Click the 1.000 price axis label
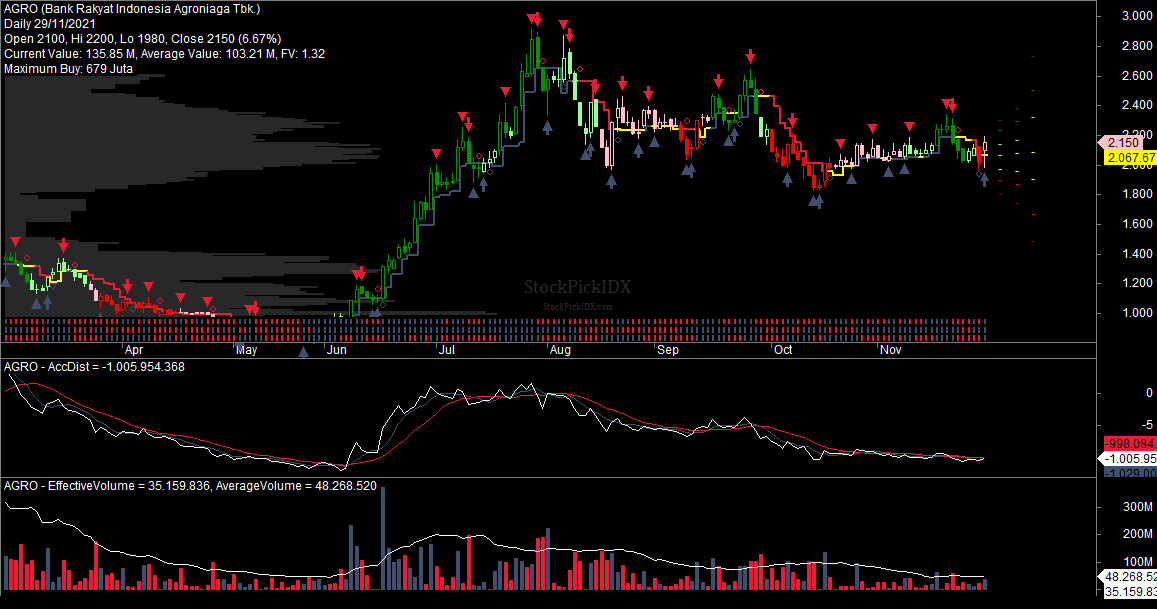 click(1137, 312)
